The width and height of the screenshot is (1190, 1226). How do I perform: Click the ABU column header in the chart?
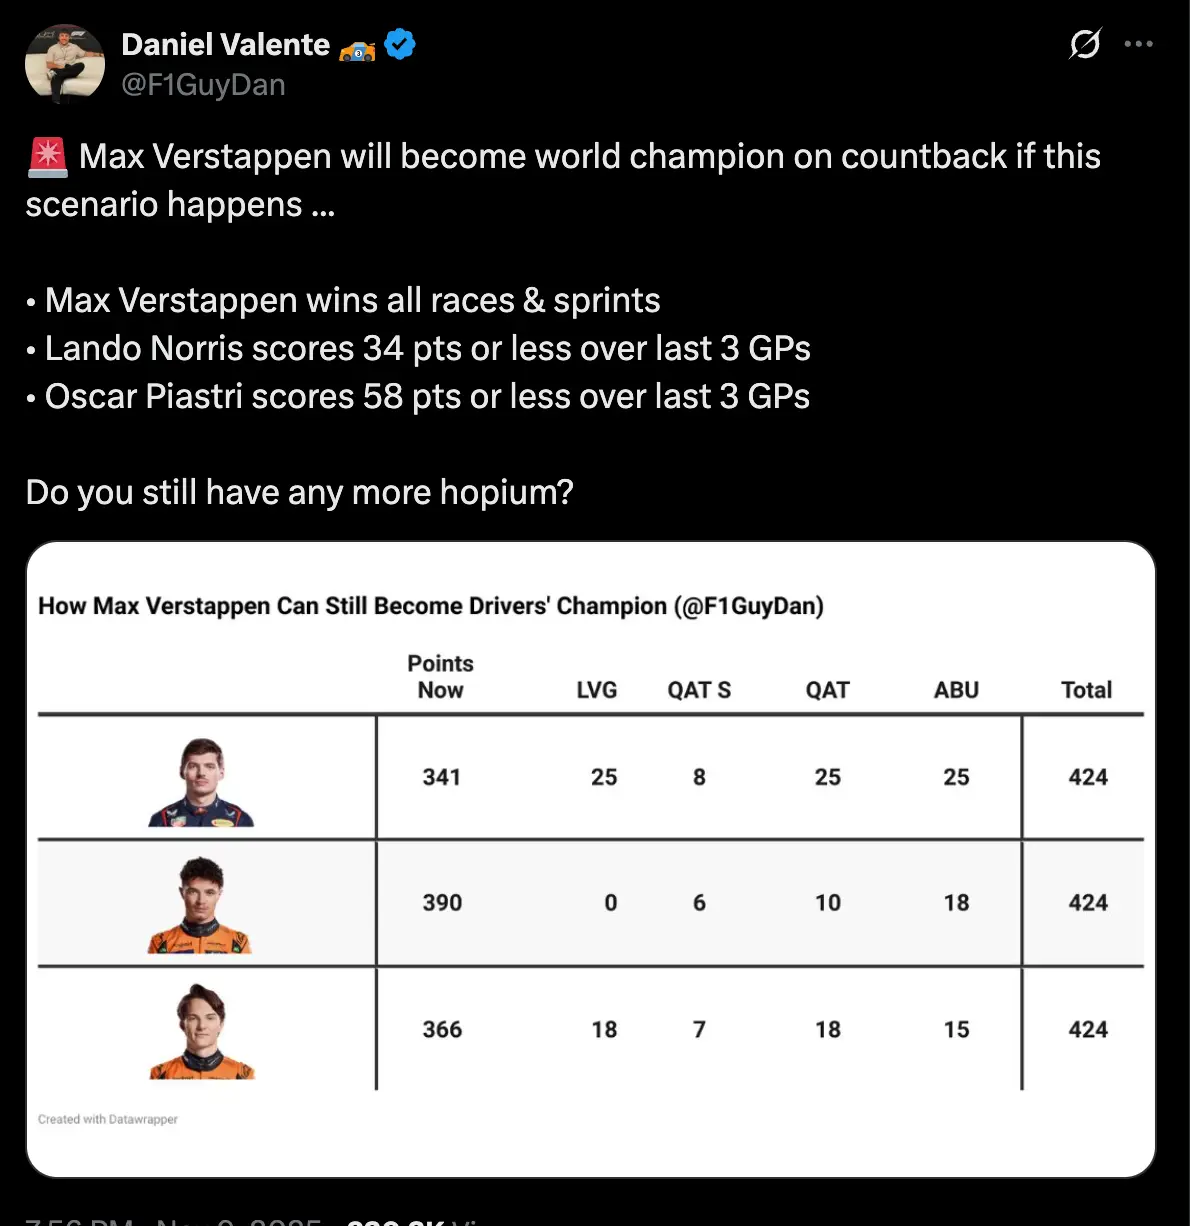point(956,689)
